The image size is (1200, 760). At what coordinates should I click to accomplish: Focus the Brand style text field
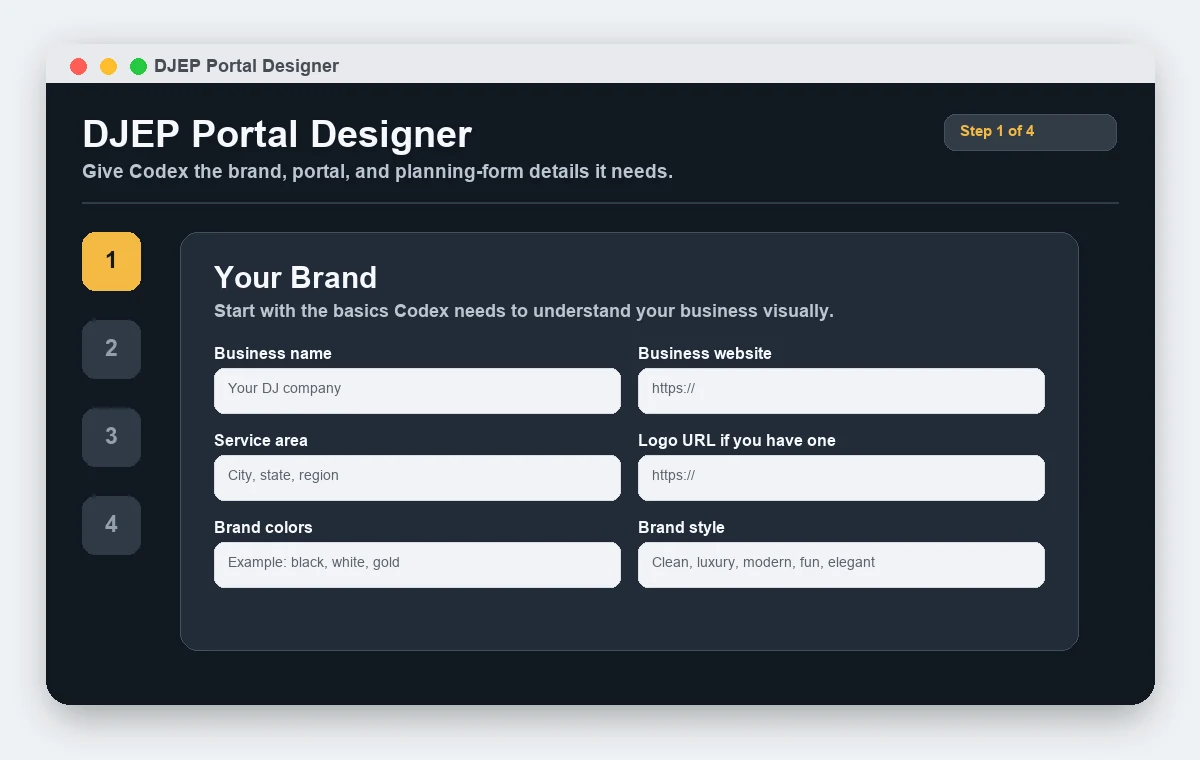tap(841, 564)
